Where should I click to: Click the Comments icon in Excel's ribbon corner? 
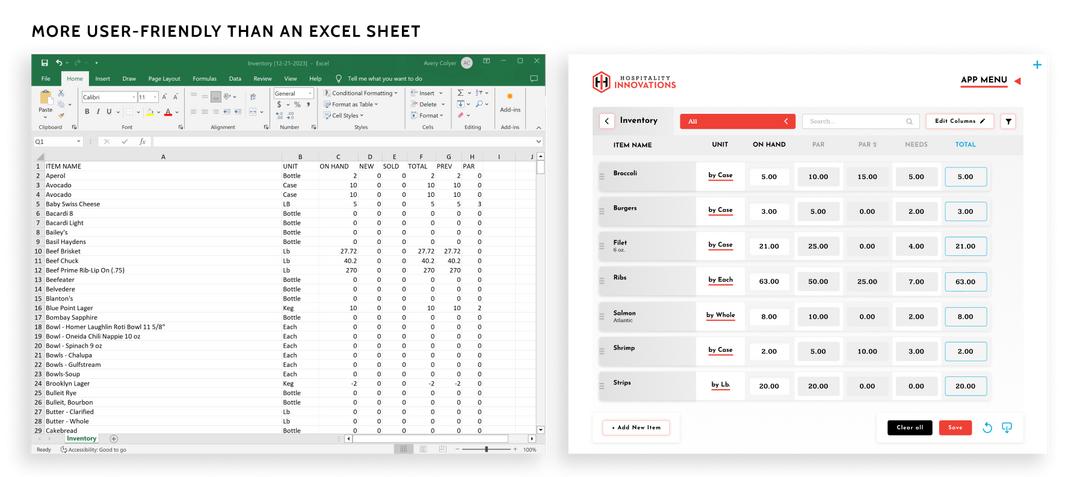pyautogui.click(x=534, y=79)
